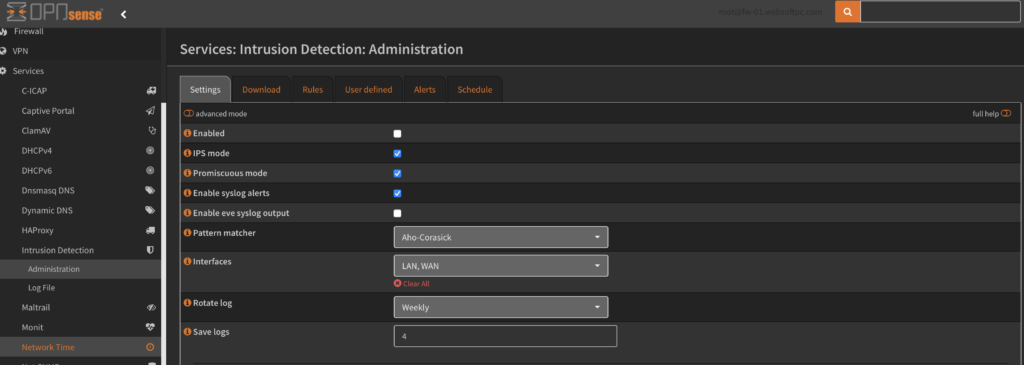The image size is (1024, 365).
Task: Click the DHCPv4 circle icon
Action: coord(150,151)
